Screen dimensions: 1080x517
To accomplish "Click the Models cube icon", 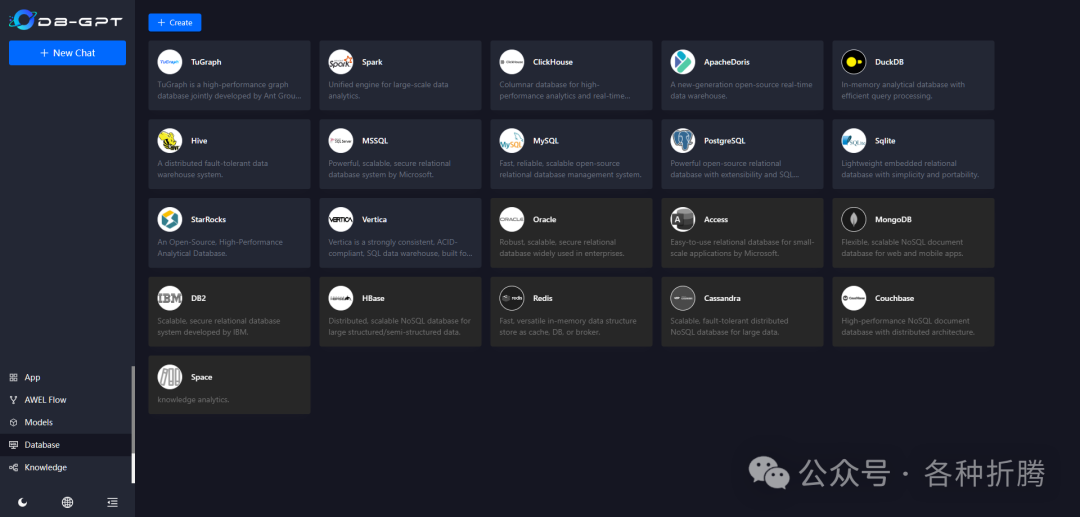I will pos(13,422).
